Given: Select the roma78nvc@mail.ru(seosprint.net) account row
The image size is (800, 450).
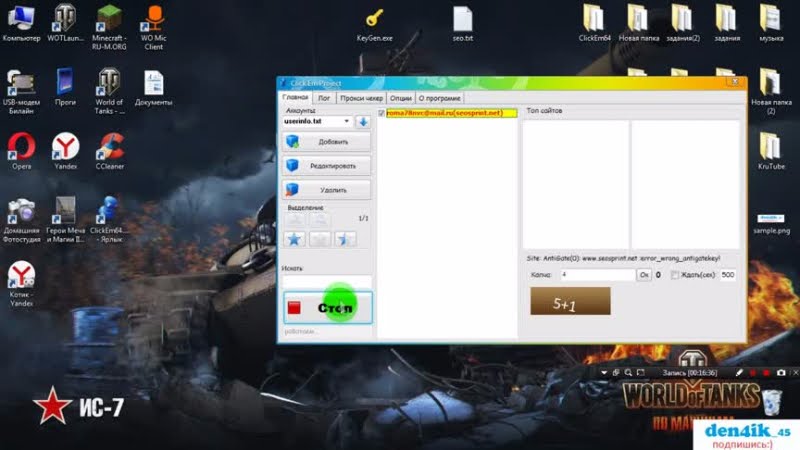Looking at the screenshot, I should [x=452, y=113].
